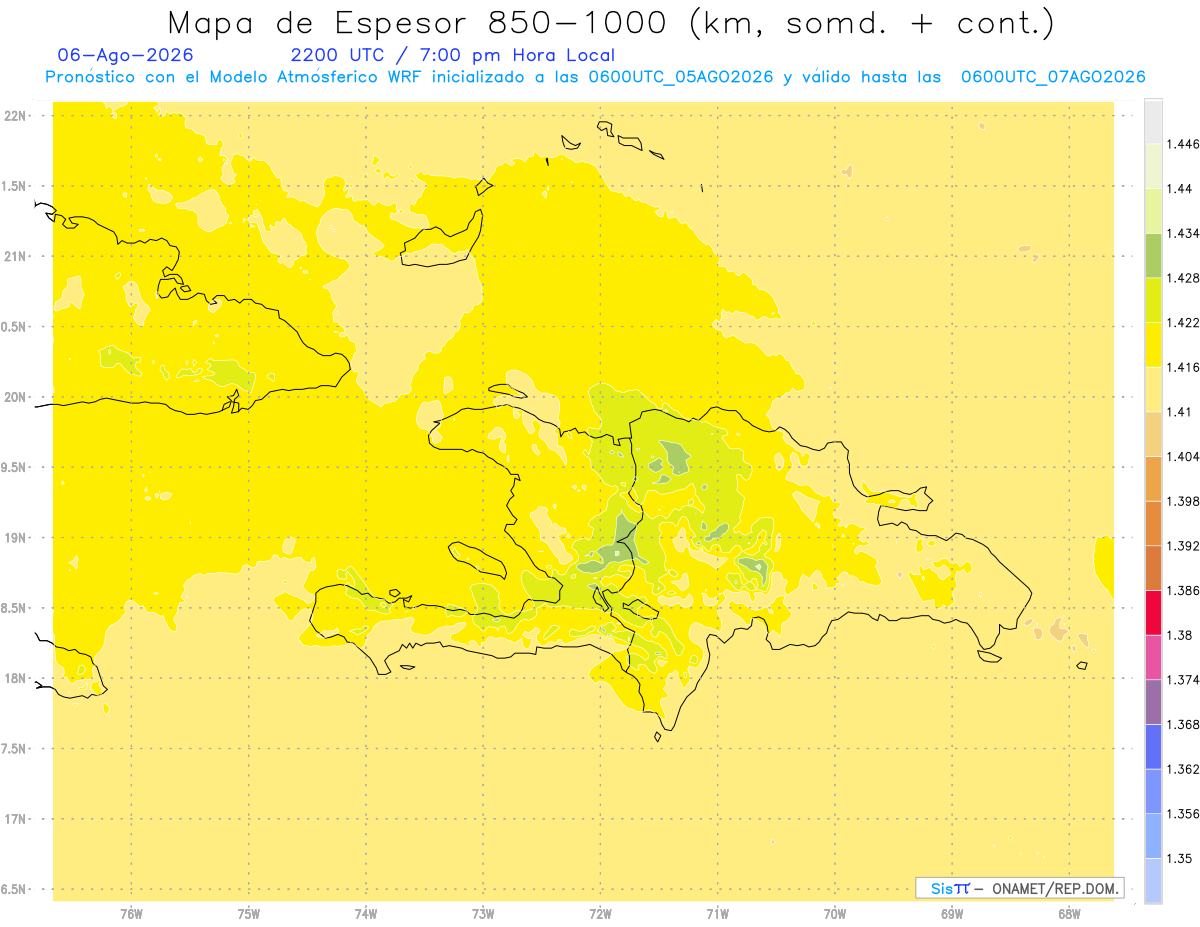The image size is (1200, 927).
Task: Click the 18N latitude label
Action: [17, 679]
